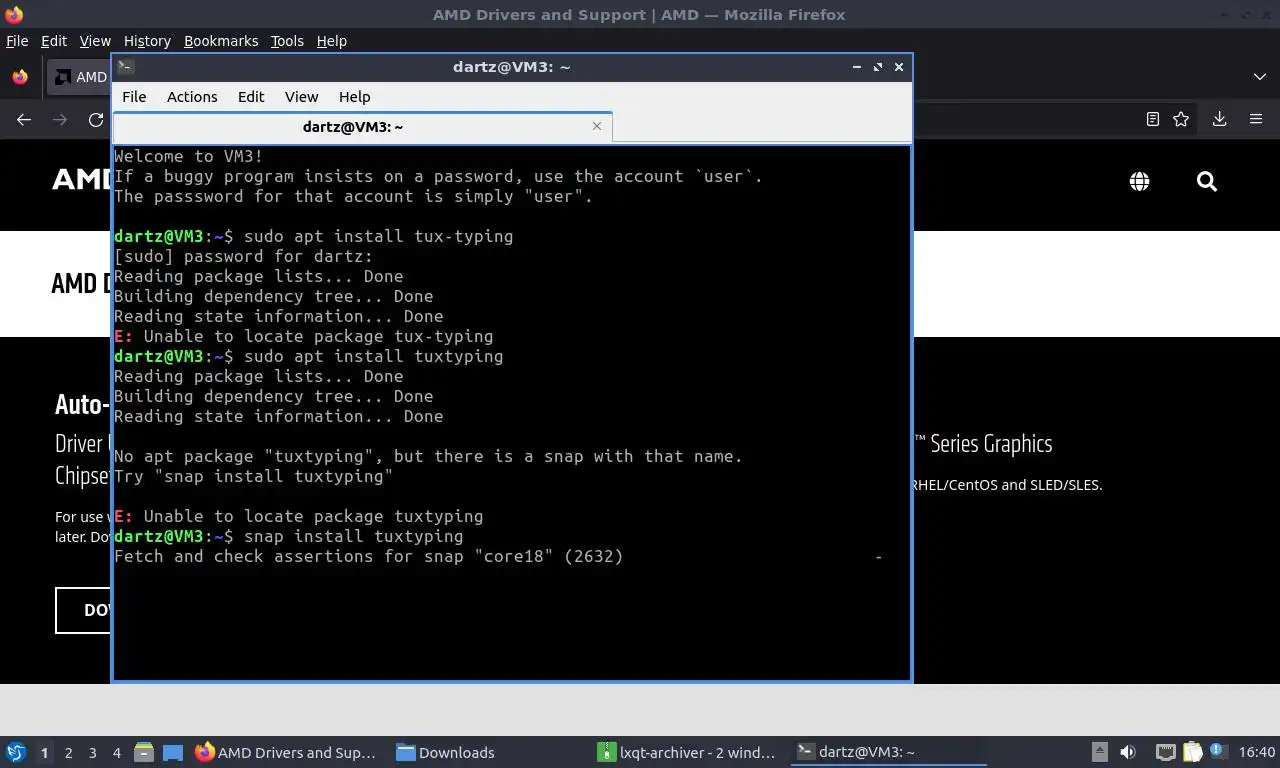
Task: Open the terminal Edit menu
Action: point(251,97)
